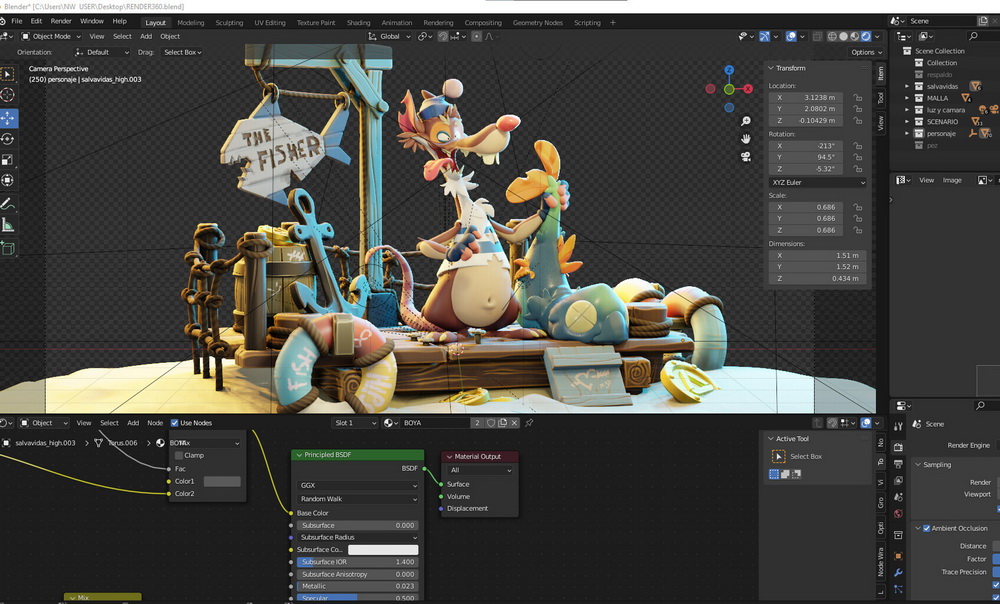Open Output properties tab icon
The height and width of the screenshot is (604, 1000).
pyautogui.click(x=899, y=464)
